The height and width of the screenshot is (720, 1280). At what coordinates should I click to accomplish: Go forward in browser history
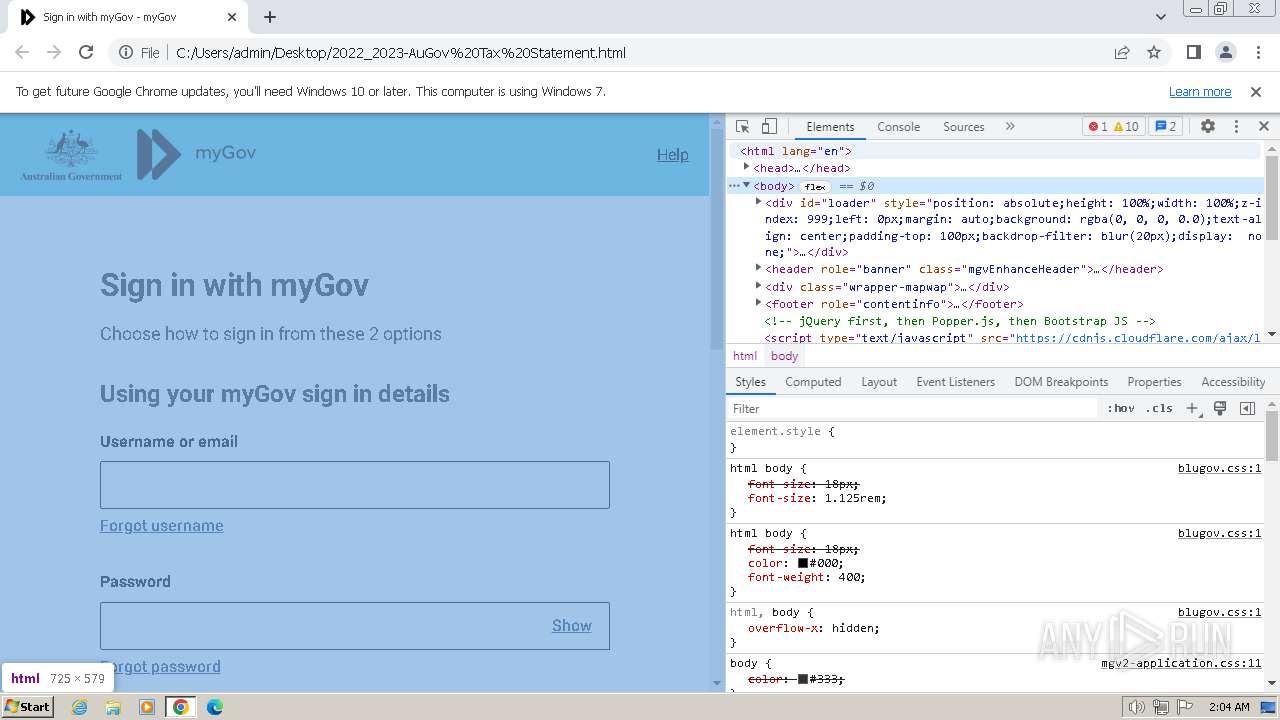(54, 53)
